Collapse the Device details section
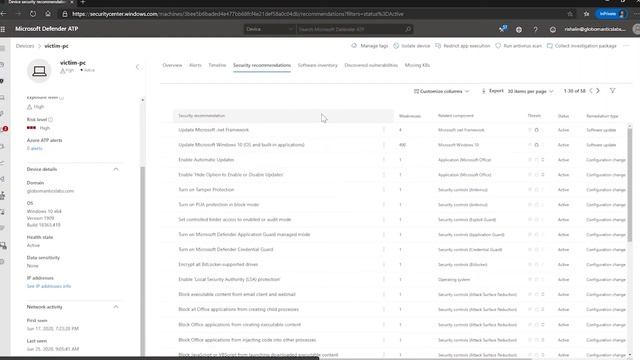 [x=116, y=169]
